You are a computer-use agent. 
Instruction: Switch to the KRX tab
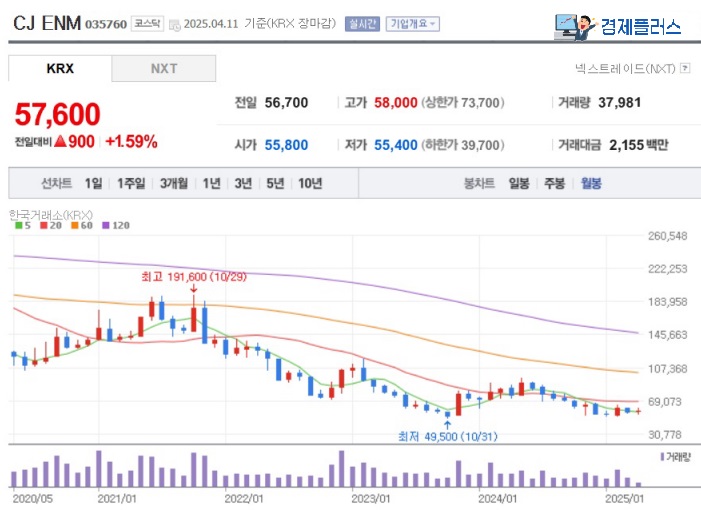point(60,68)
